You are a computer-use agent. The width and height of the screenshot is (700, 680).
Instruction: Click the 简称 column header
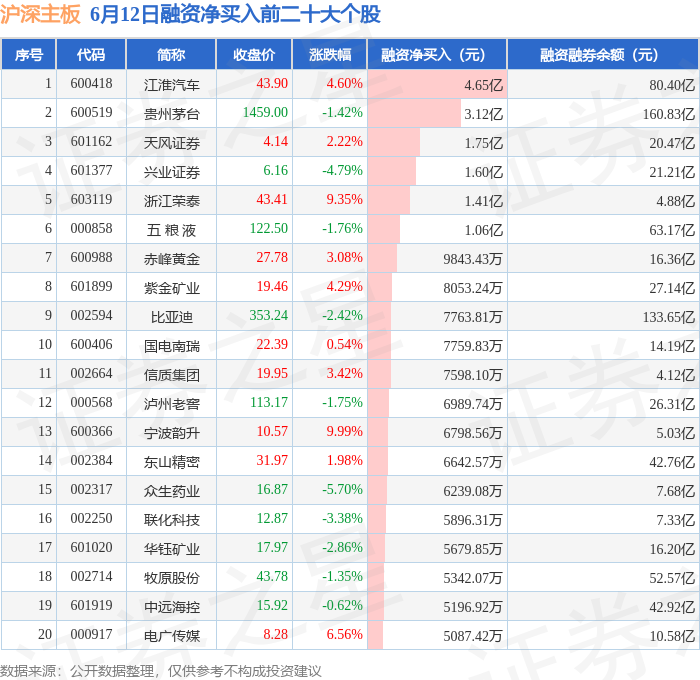tap(171, 54)
